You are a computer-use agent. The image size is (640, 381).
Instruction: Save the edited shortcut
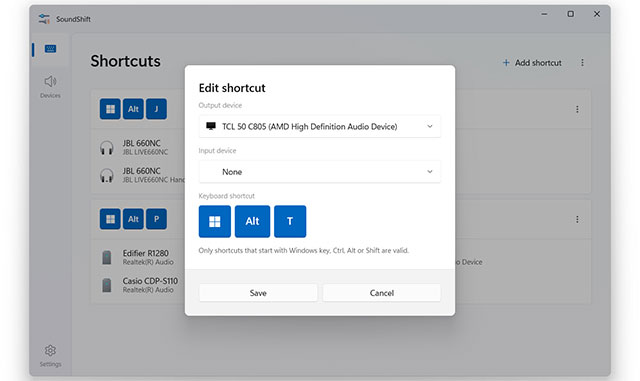258,293
